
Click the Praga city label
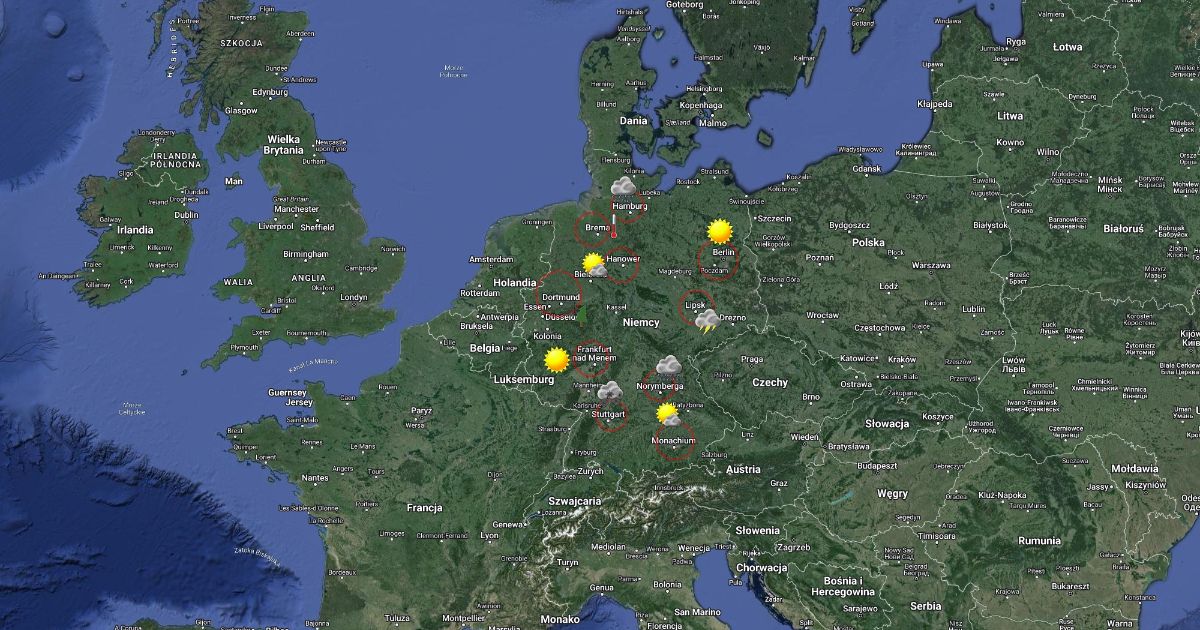[752, 359]
